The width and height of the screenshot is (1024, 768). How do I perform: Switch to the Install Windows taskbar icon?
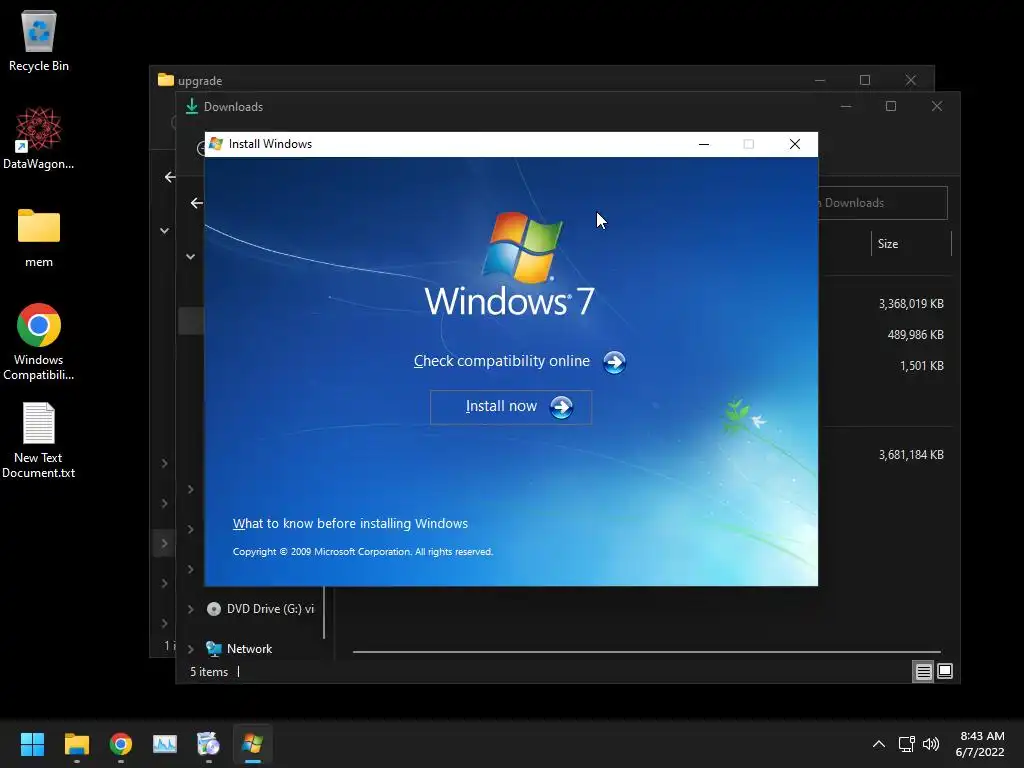click(x=253, y=744)
